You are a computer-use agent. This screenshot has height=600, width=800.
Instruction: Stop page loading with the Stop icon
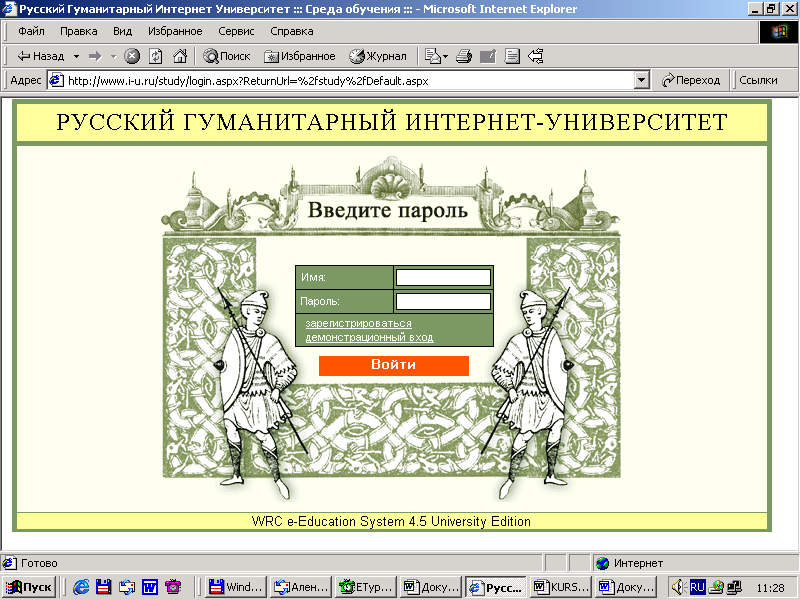tap(132, 56)
